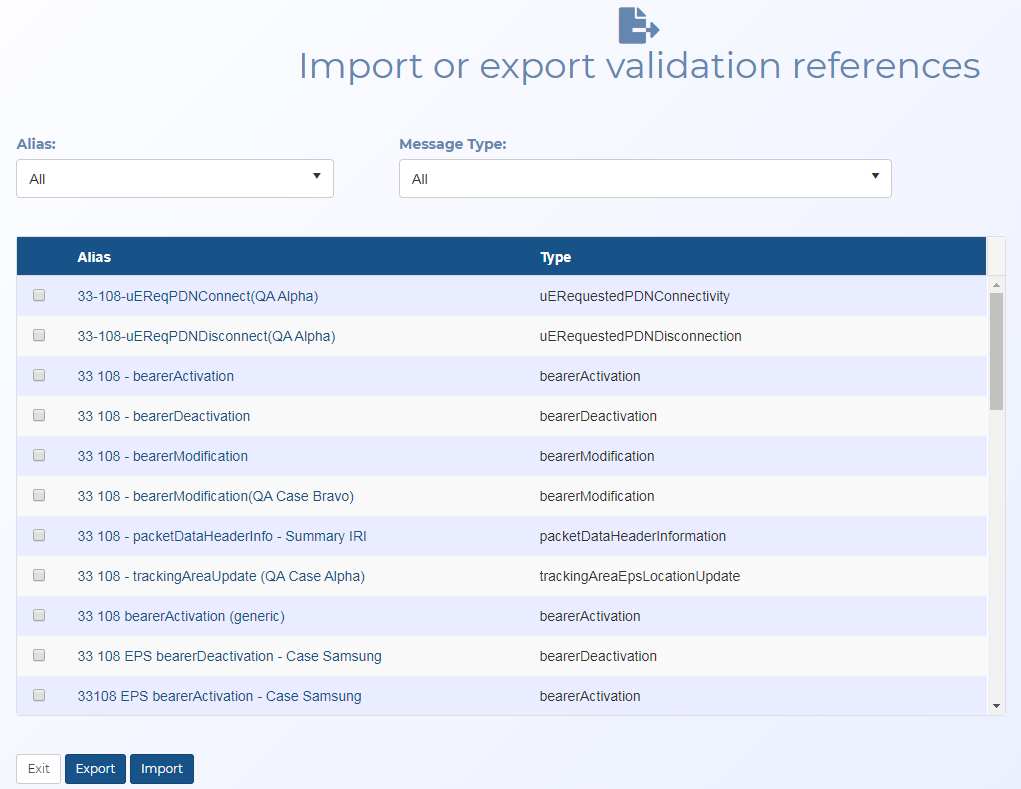Screen dimensions: 1021x789
Task: Open the Alias filter dropdown
Action: click(175, 179)
